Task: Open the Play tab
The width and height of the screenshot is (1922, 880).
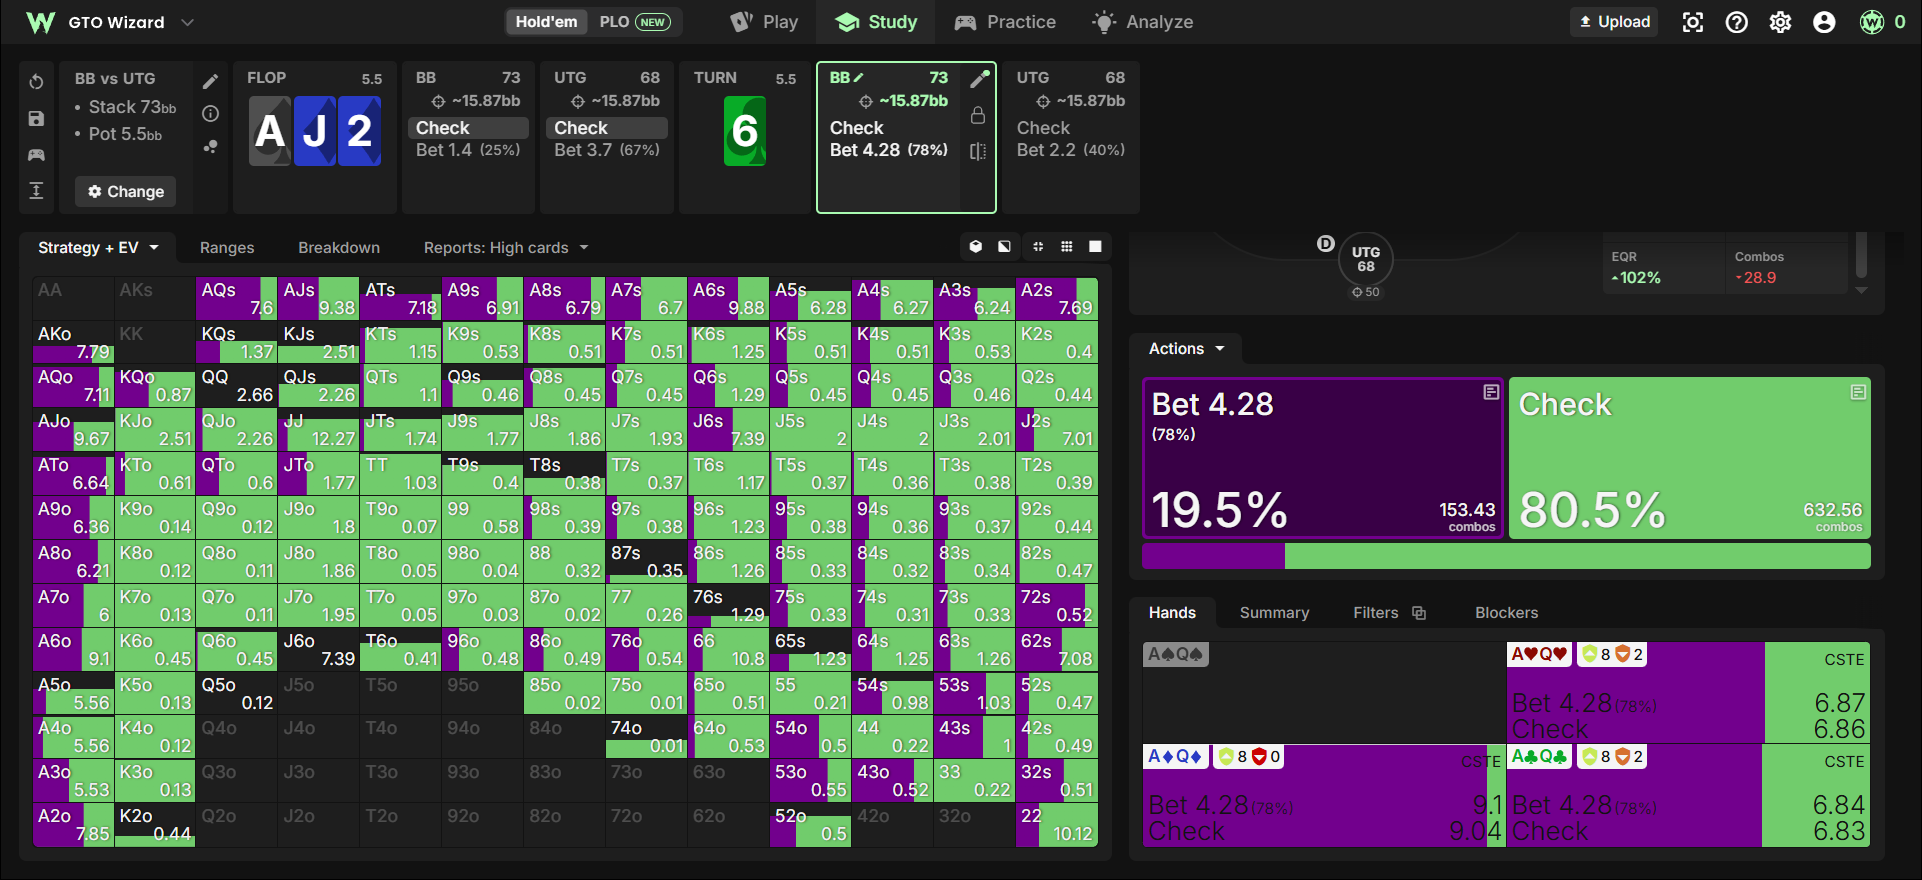Action: [x=764, y=22]
